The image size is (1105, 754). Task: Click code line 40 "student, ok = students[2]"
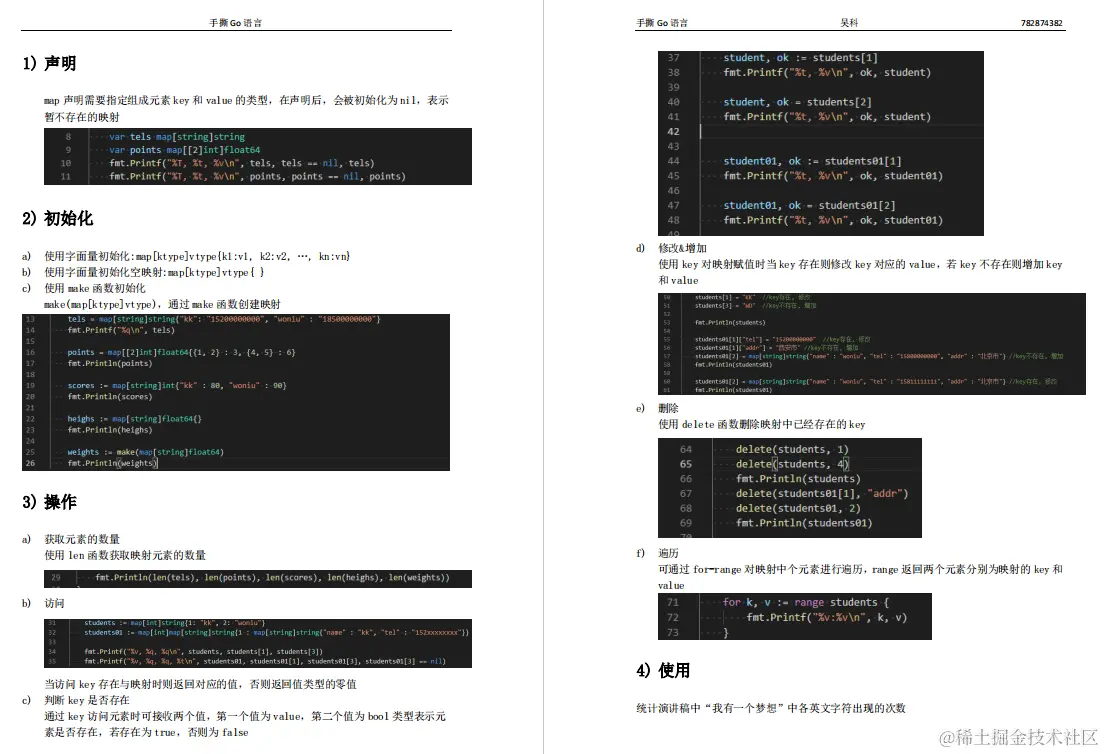797,102
